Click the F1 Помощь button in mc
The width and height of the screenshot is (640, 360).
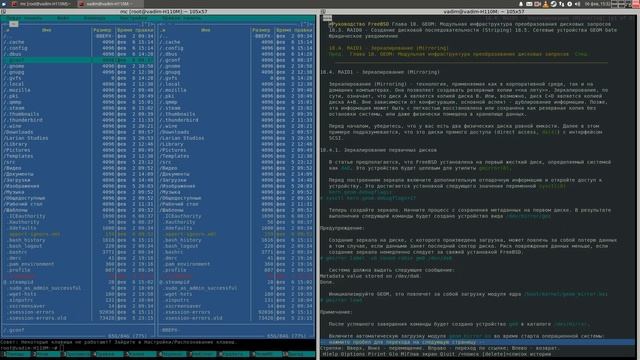coord(16,354)
